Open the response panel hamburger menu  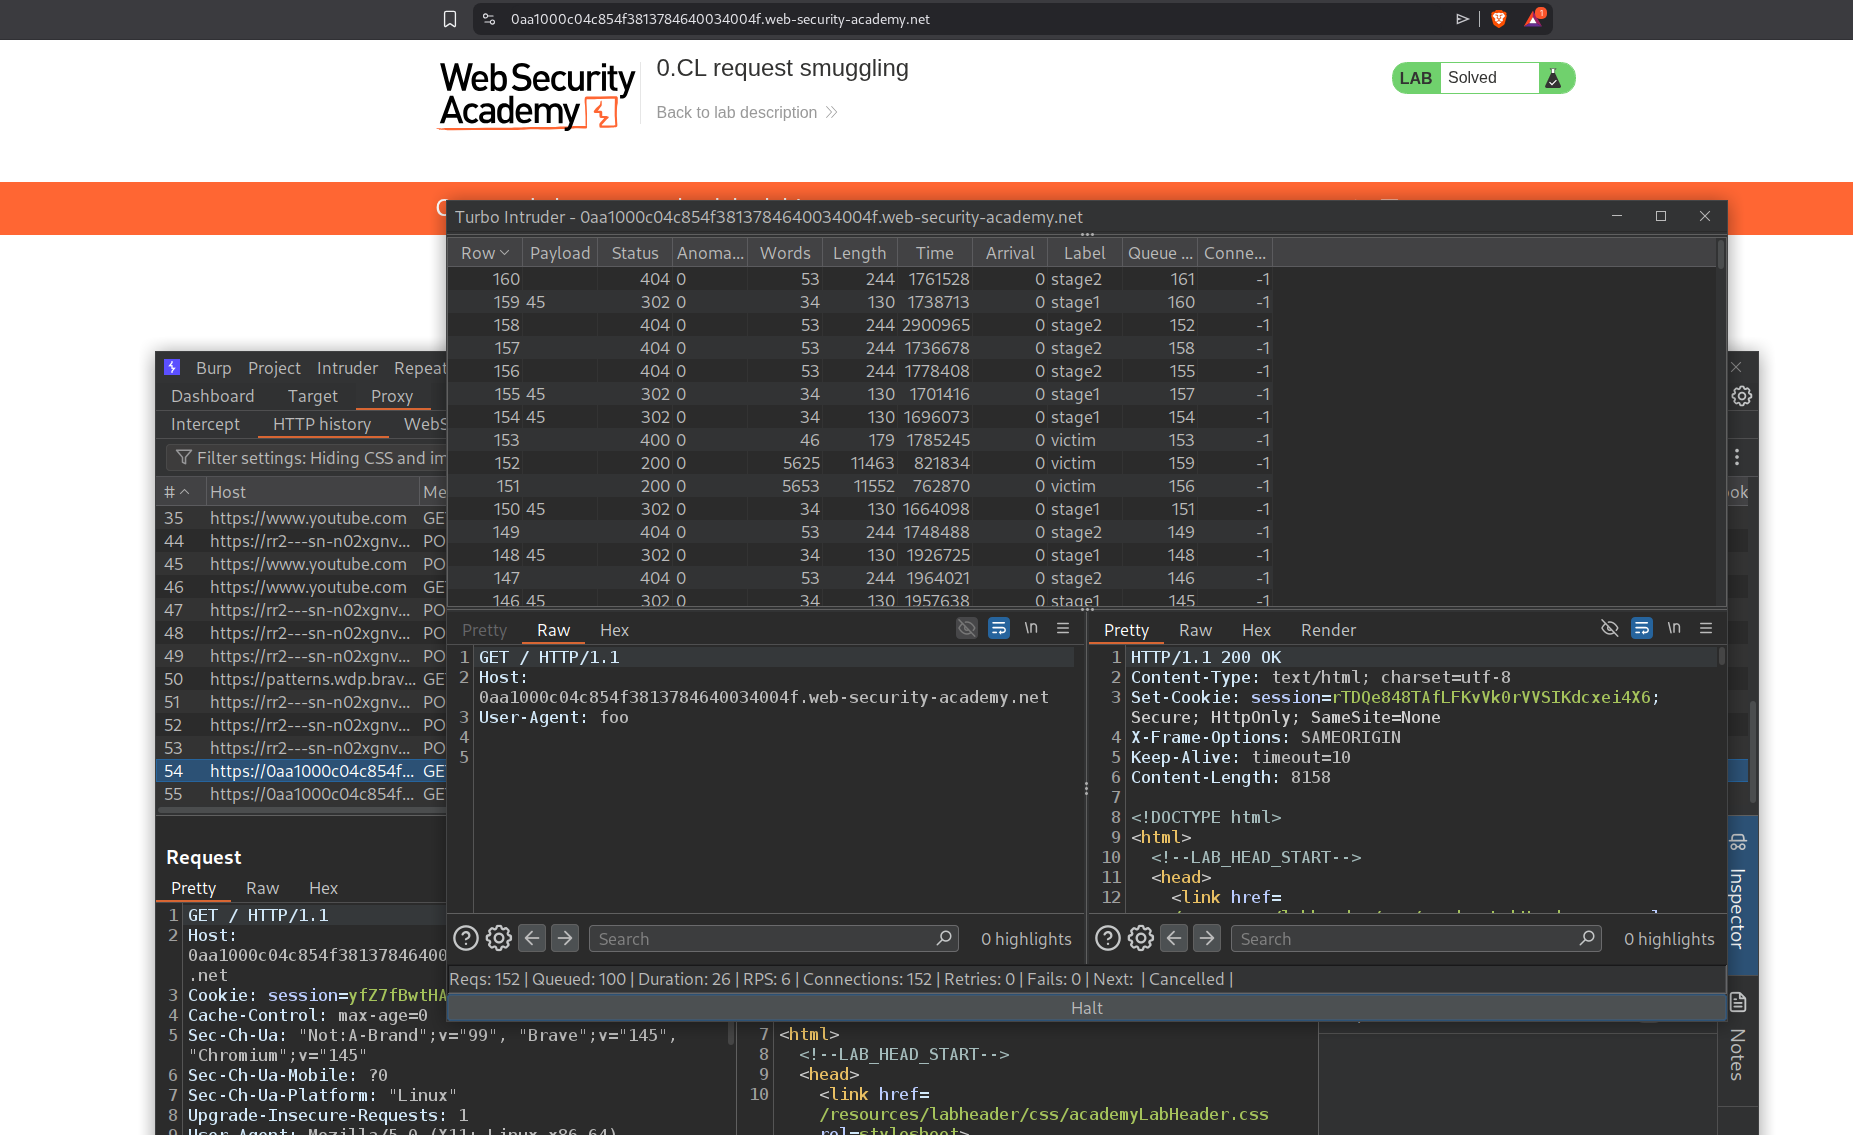(x=1706, y=628)
